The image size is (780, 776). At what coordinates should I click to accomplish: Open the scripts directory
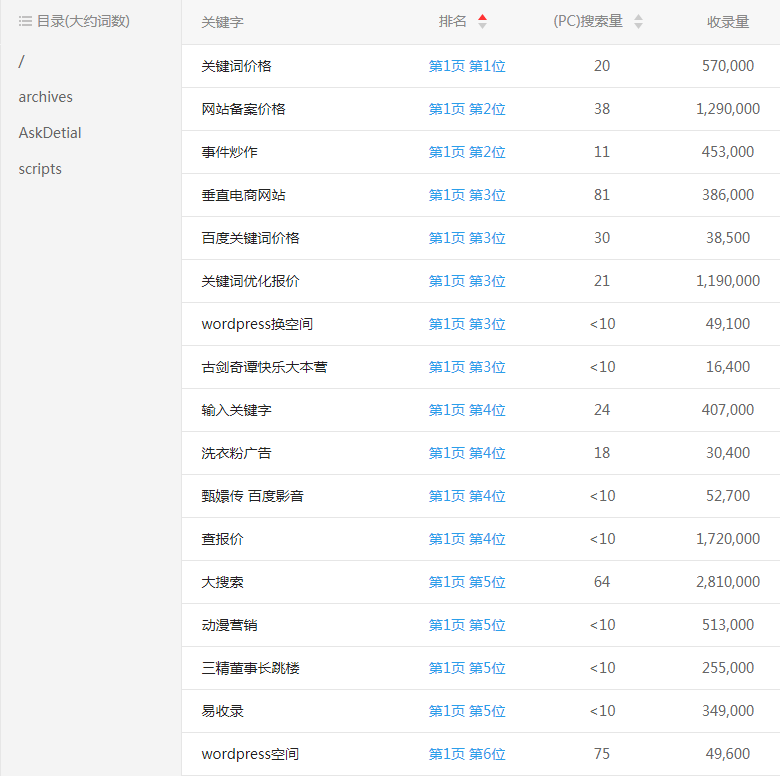[x=40, y=169]
